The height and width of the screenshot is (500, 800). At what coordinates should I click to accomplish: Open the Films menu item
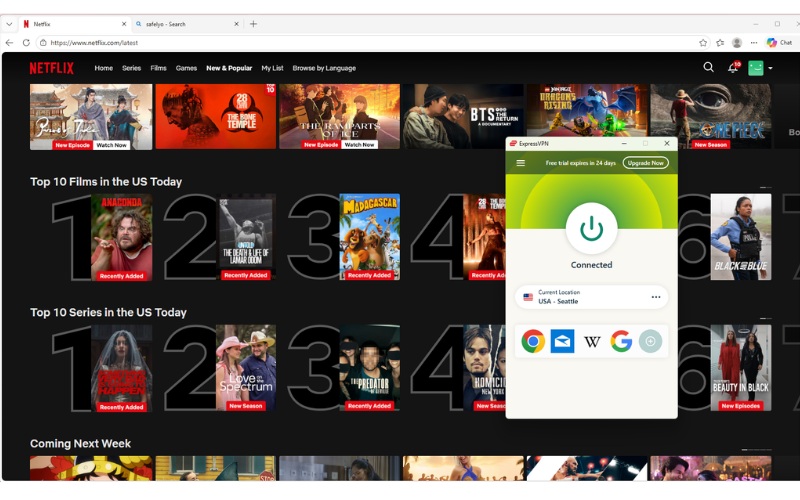[x=158, y=68]
